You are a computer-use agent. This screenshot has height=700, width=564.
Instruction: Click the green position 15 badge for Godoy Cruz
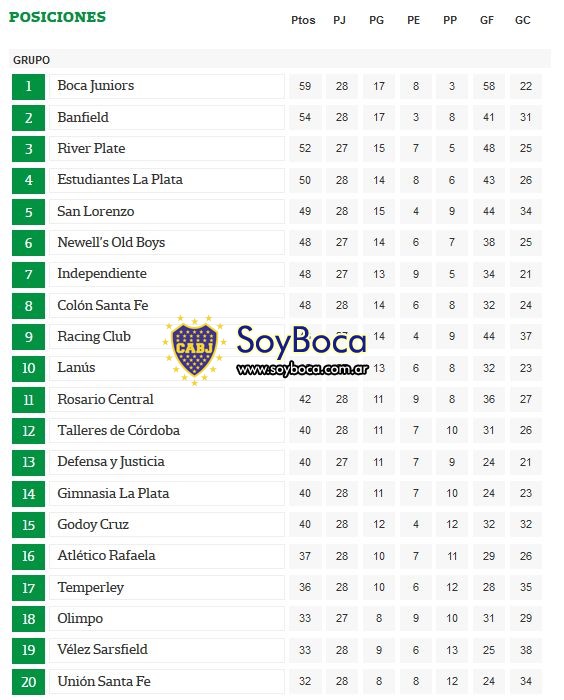point(28,525)
